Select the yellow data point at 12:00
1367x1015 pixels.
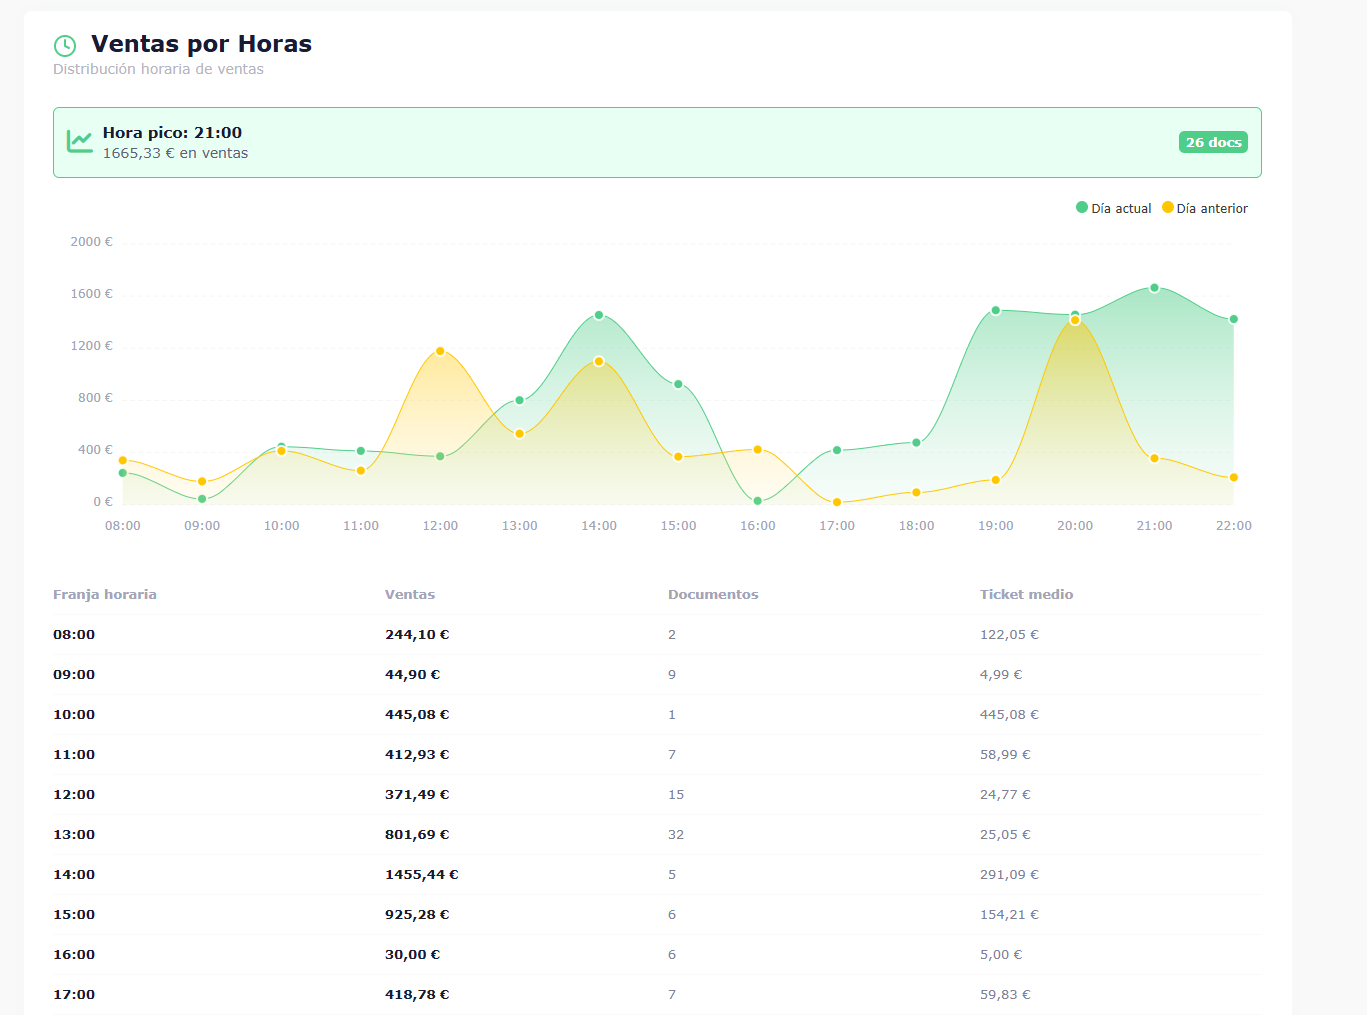pos(440,351)
